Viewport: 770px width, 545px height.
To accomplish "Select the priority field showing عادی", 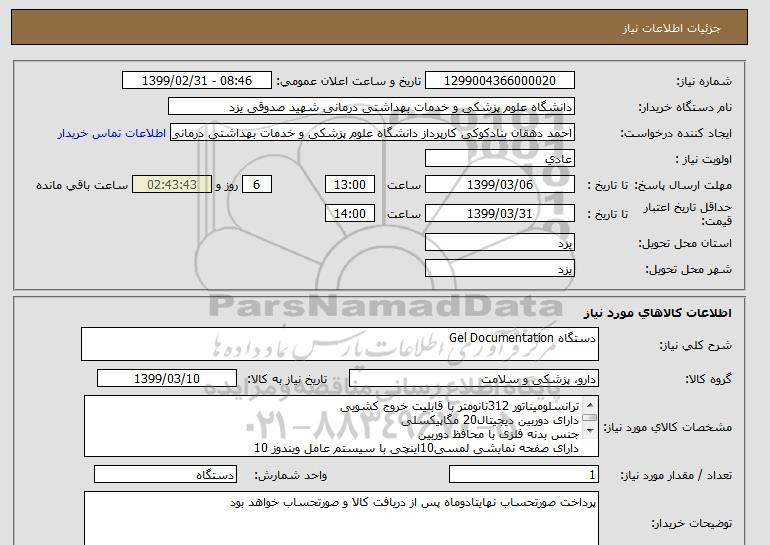I will (x=499, y=159).
